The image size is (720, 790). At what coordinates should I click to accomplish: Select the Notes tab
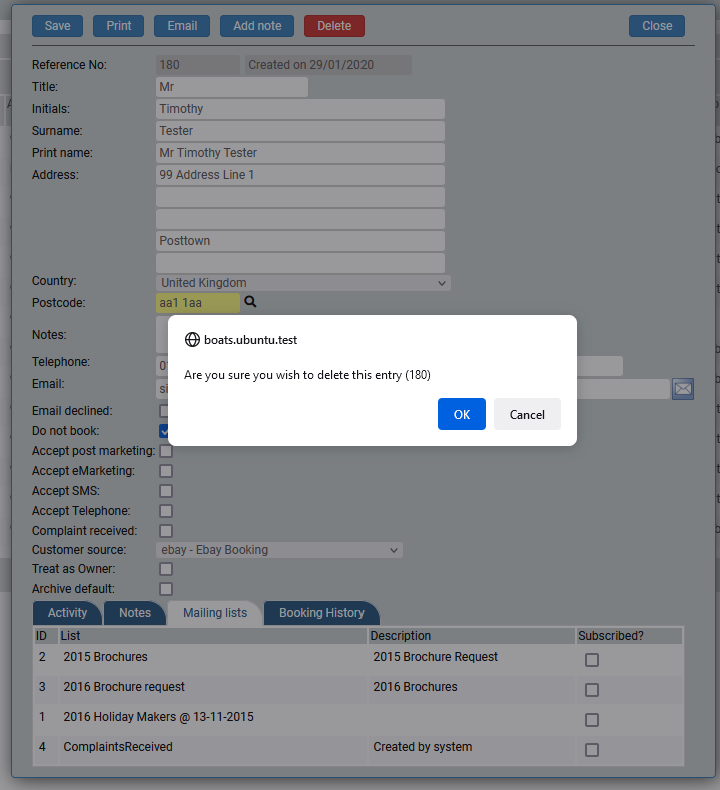135,613
